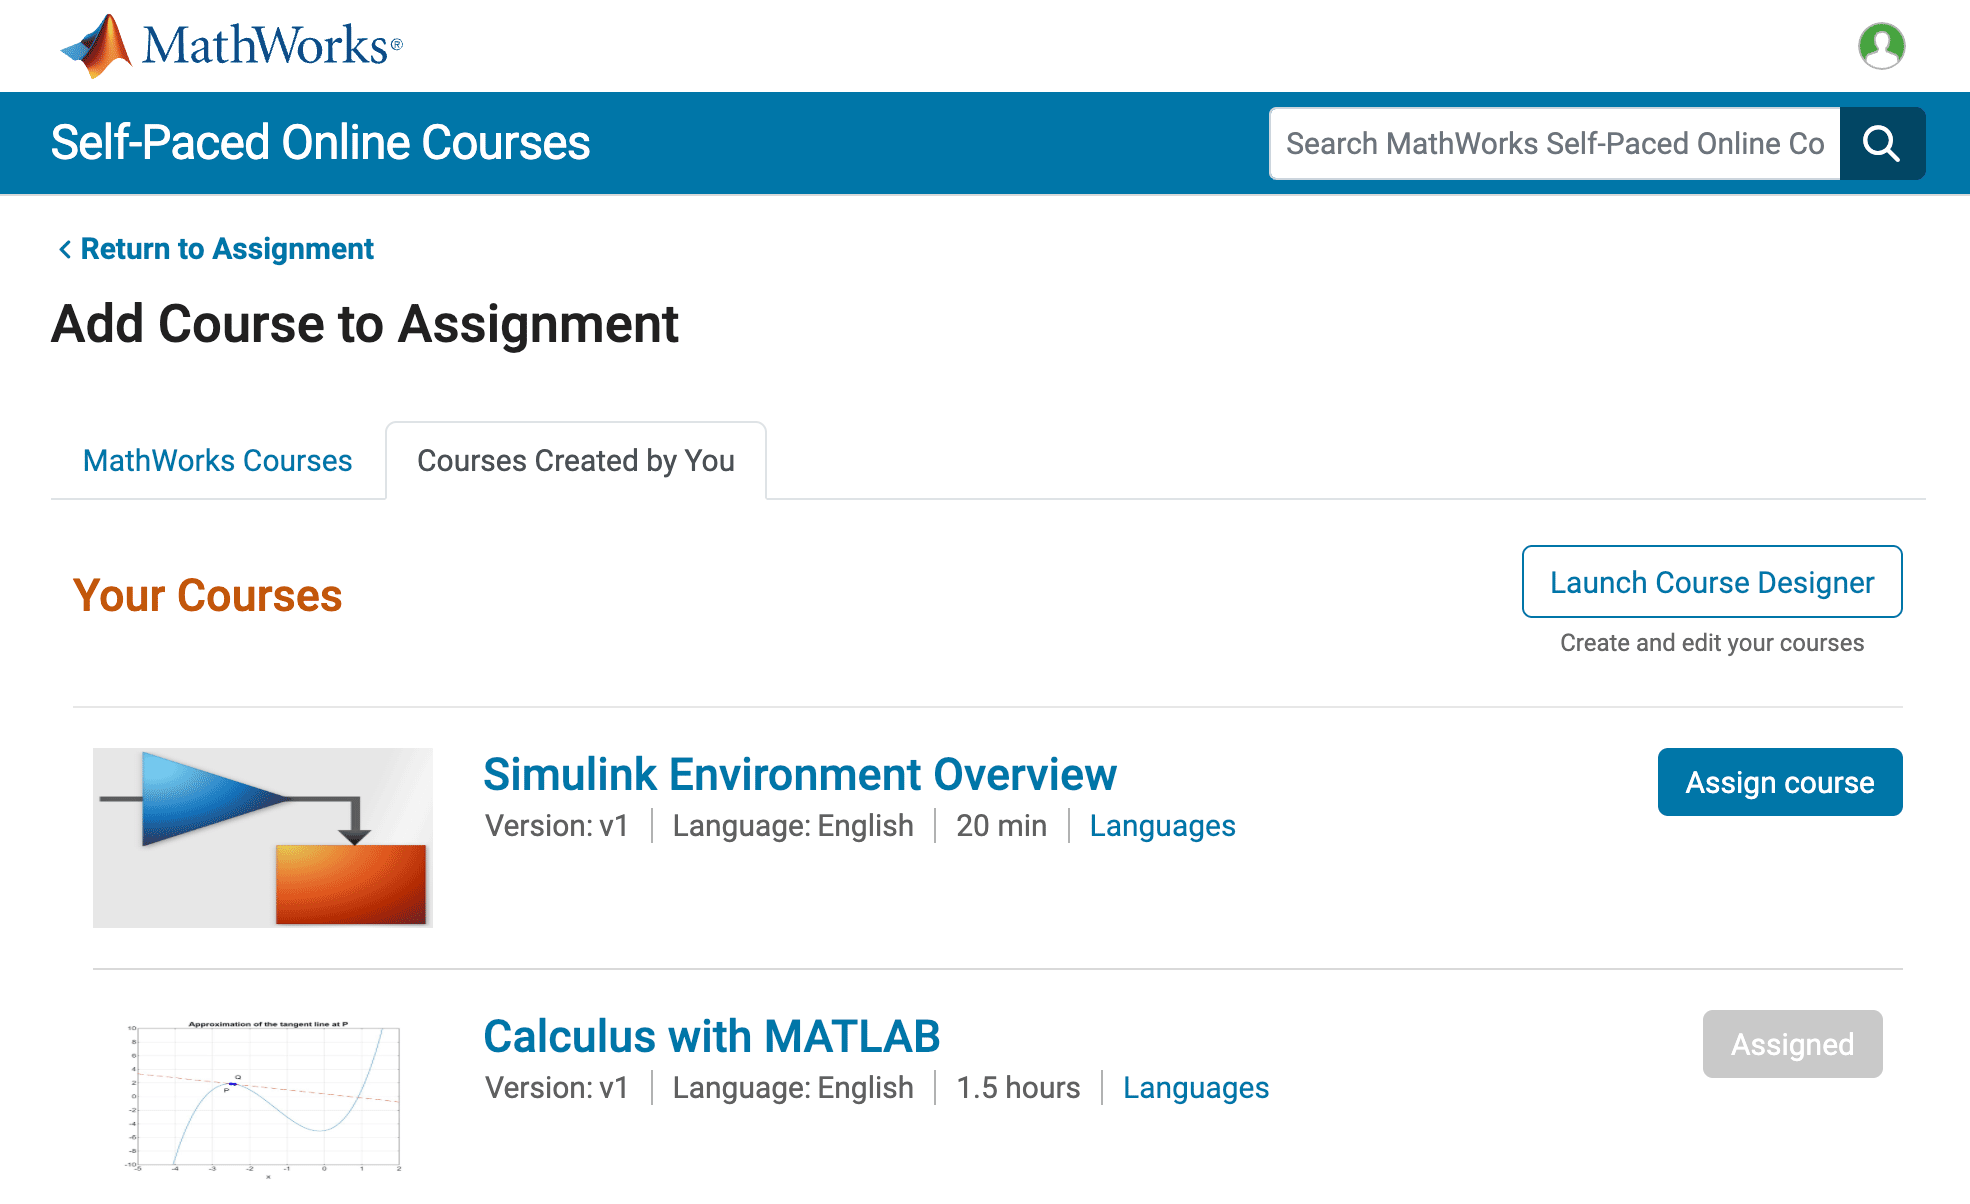Go to Self-Paced Online Courses home banner
Viewport: 1970px width, 1204px height.
coord(320,143)
